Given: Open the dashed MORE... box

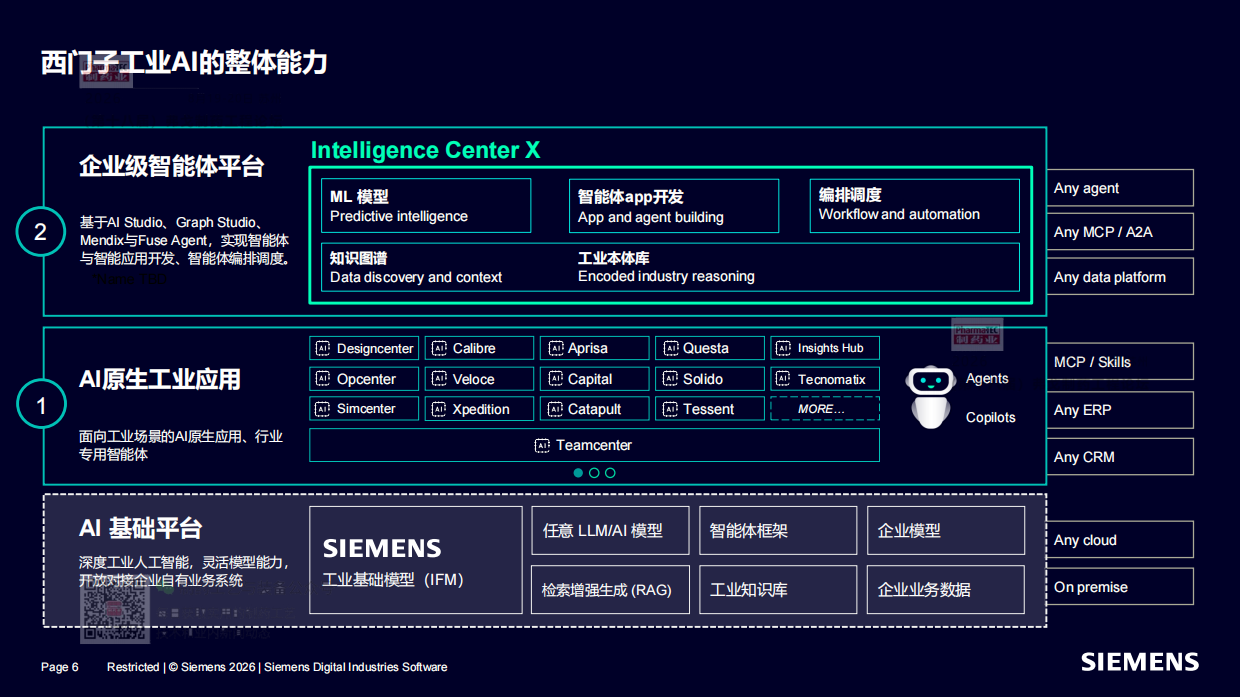Looking at the screenshot, I should click(x=825, y=409).
